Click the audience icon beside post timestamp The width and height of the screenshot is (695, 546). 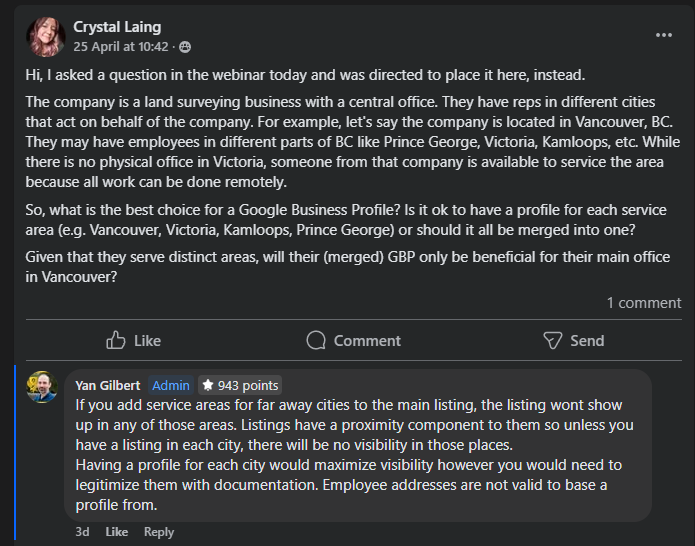point(185,47)
